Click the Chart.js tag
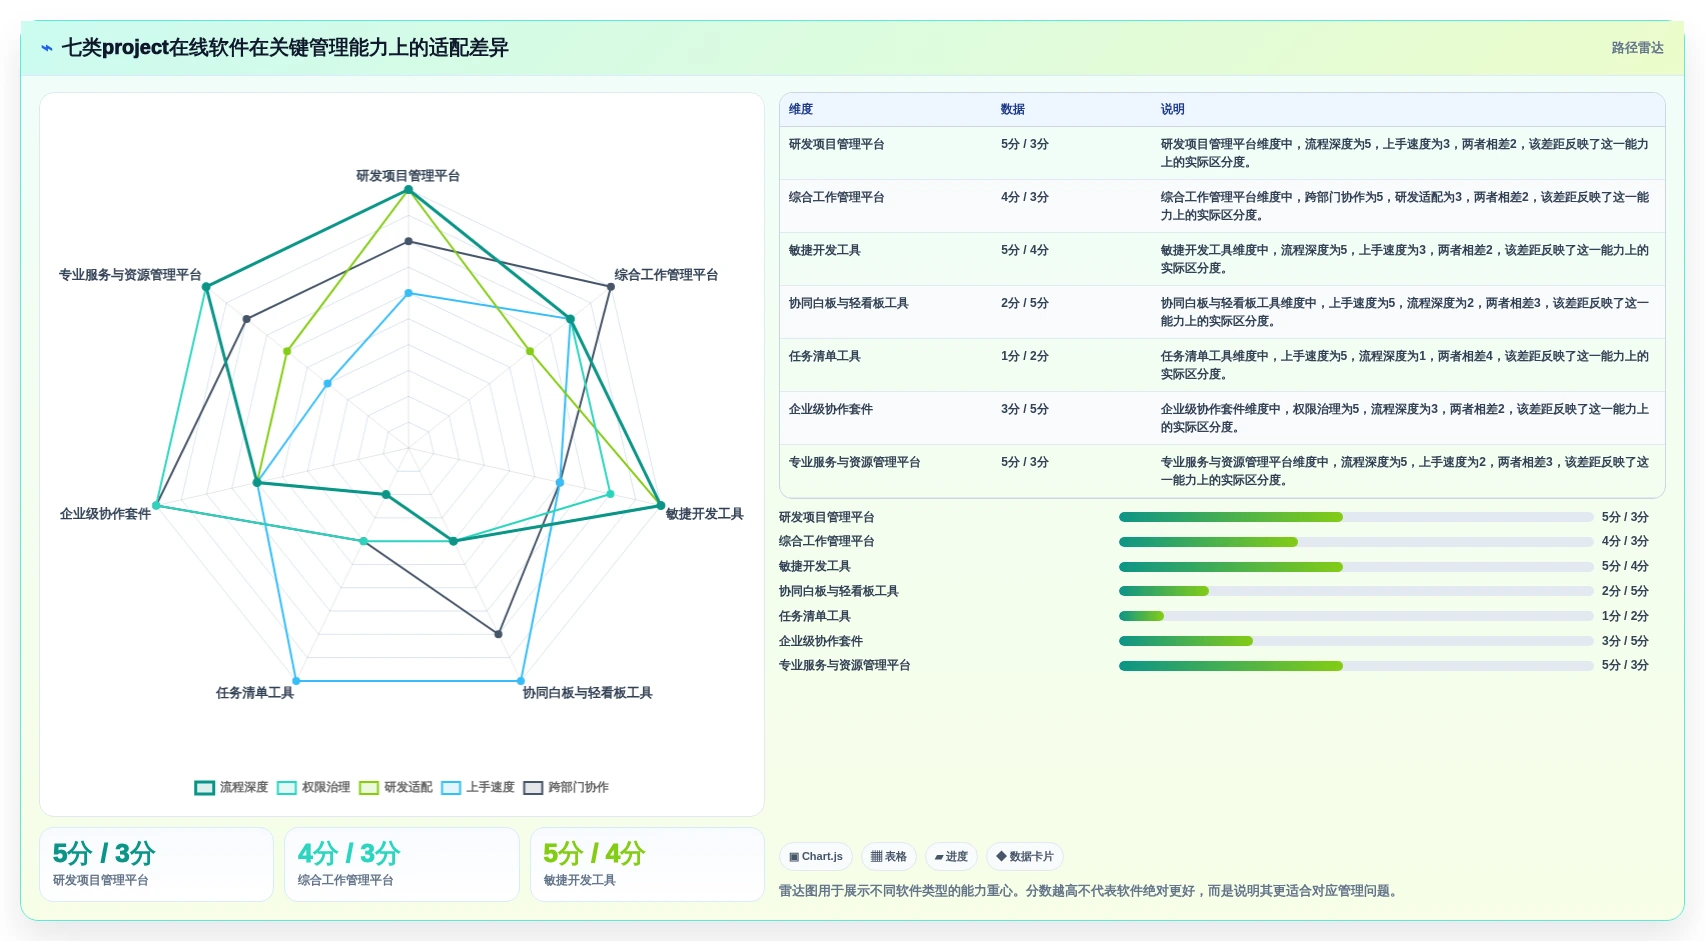1705x941 pixels. pos(816,856)
